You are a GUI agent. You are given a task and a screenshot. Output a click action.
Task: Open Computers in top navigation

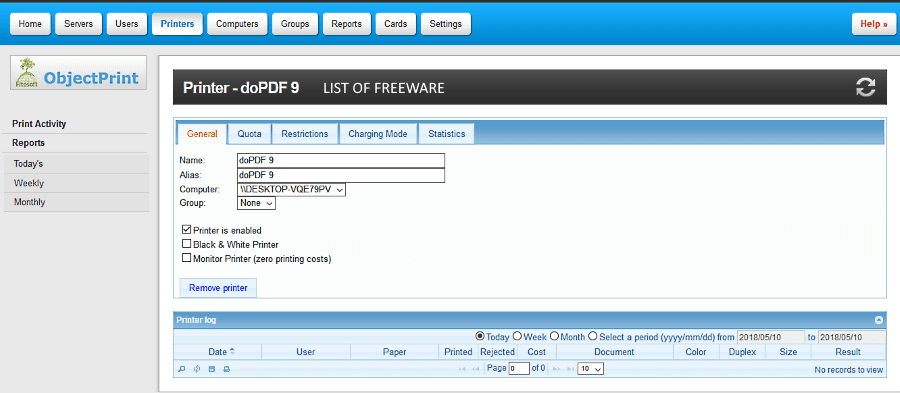pos(237,24)
